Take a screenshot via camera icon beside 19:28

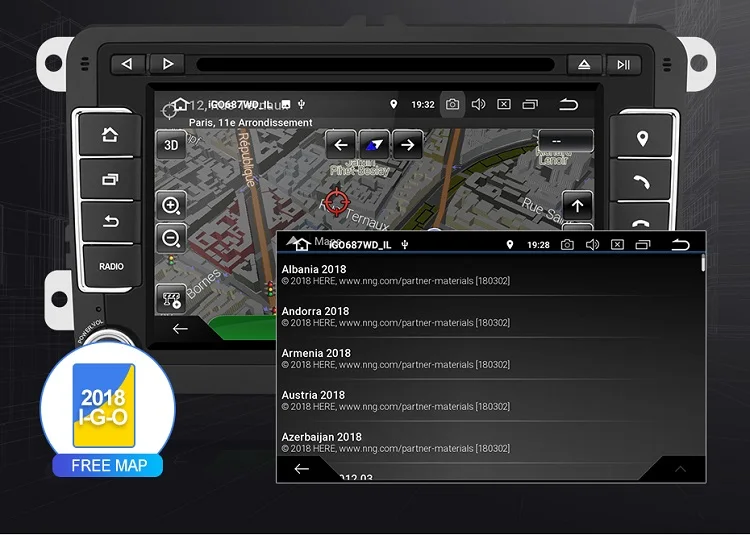pyautogui.click(x=567, y=245)
